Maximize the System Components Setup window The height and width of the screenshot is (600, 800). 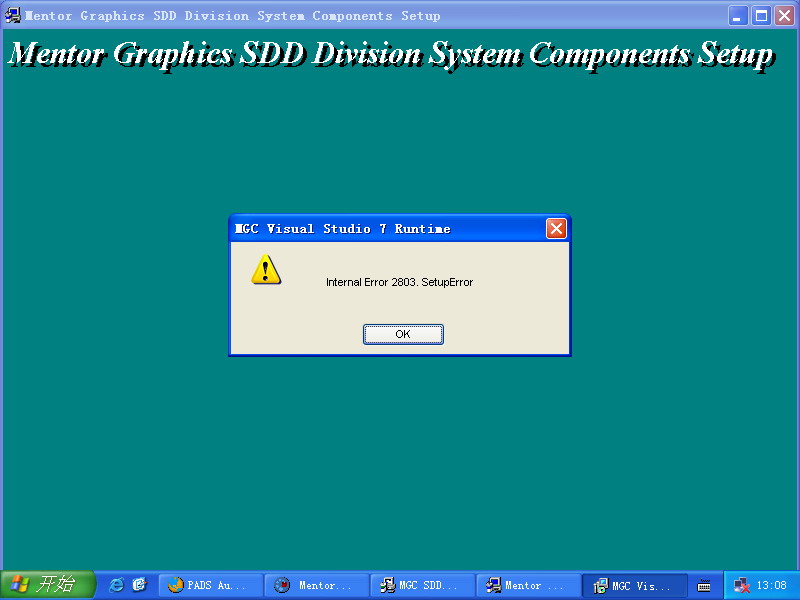761,15
